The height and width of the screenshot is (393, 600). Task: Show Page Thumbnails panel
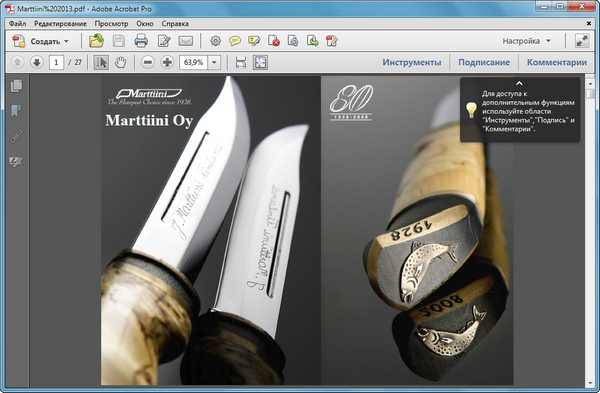(16, 86)
